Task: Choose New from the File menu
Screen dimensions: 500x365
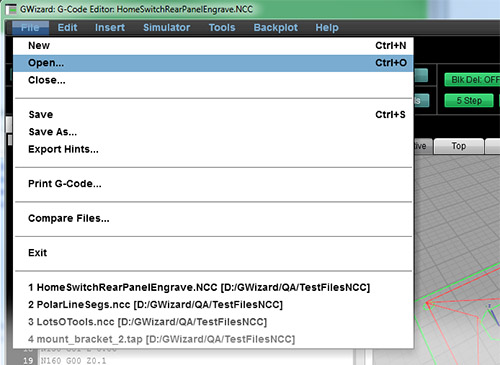Action: click(213, 45)
